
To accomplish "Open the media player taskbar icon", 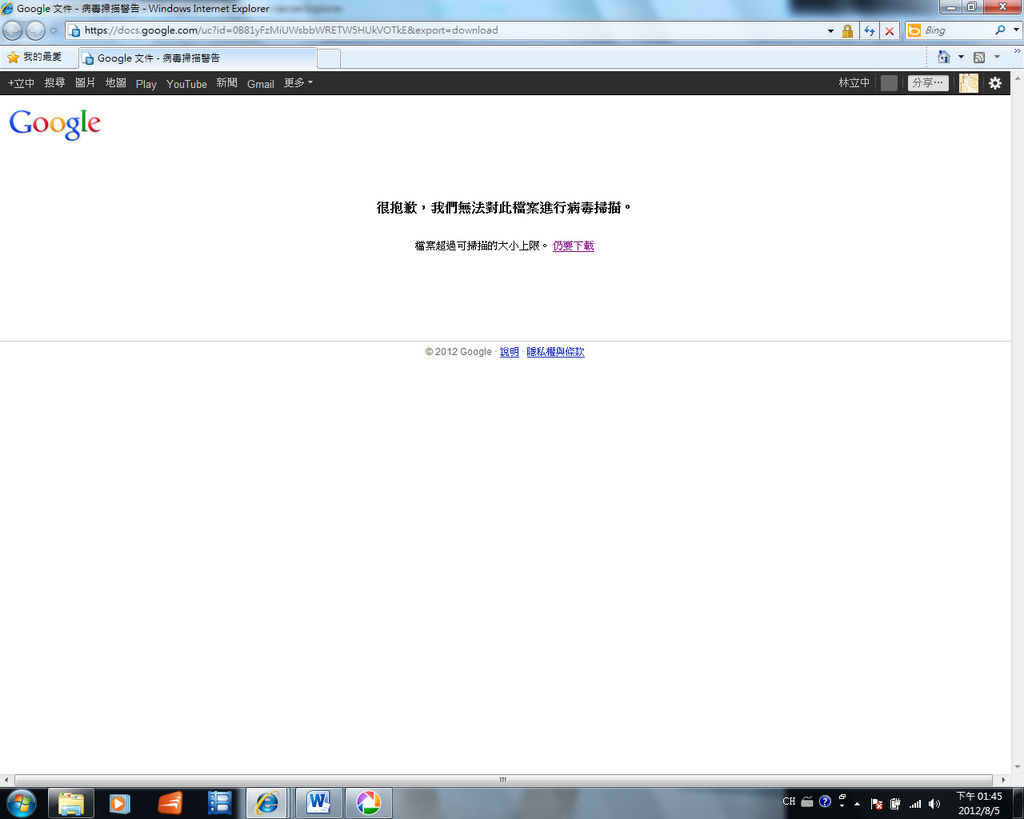I will 120,803.
